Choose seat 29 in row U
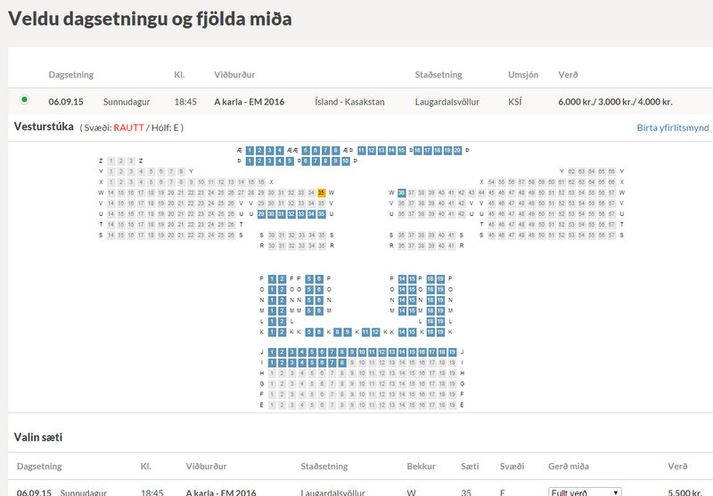713x496 pixels. click(x=261, y=214)
